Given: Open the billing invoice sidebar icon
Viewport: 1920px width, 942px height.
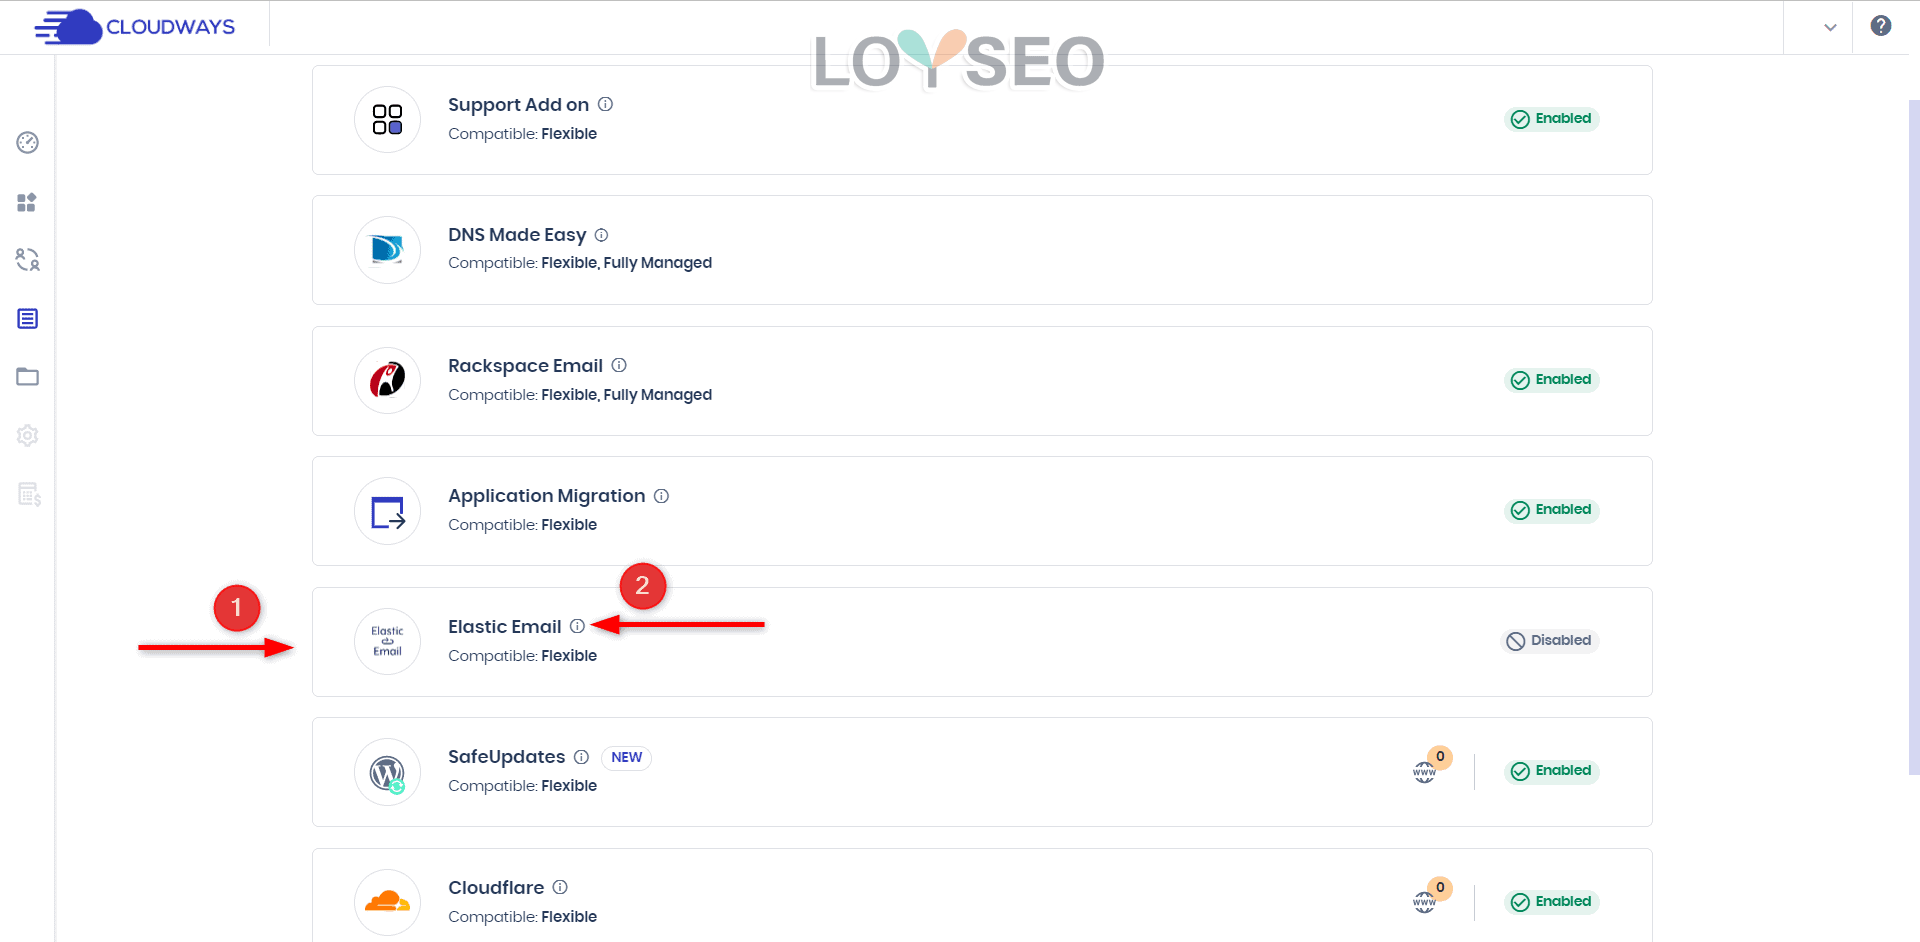Looking at the screenshot, I should pyautogui.click(x=29, y=494).
